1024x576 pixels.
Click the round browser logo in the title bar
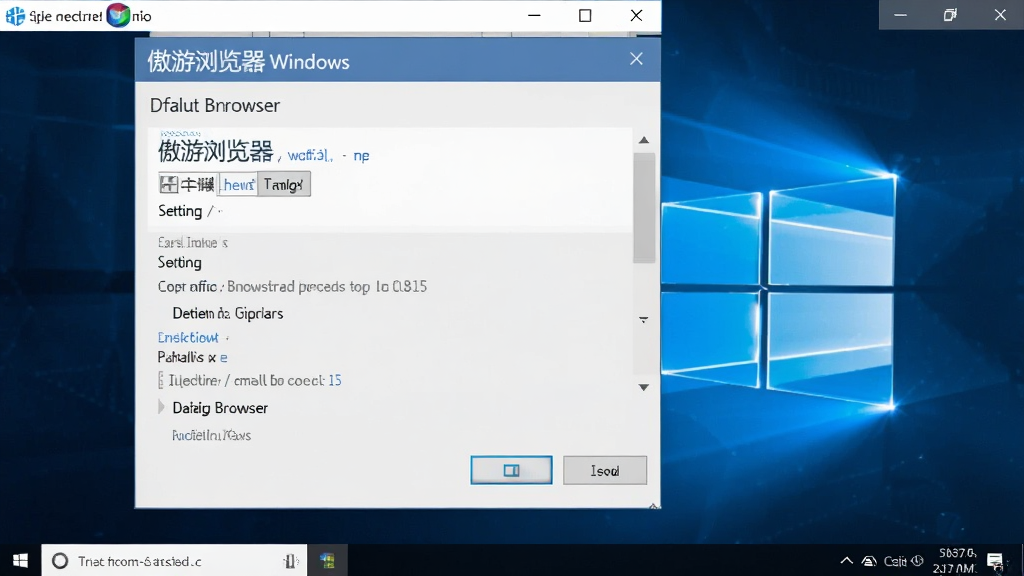click(118, 15)
